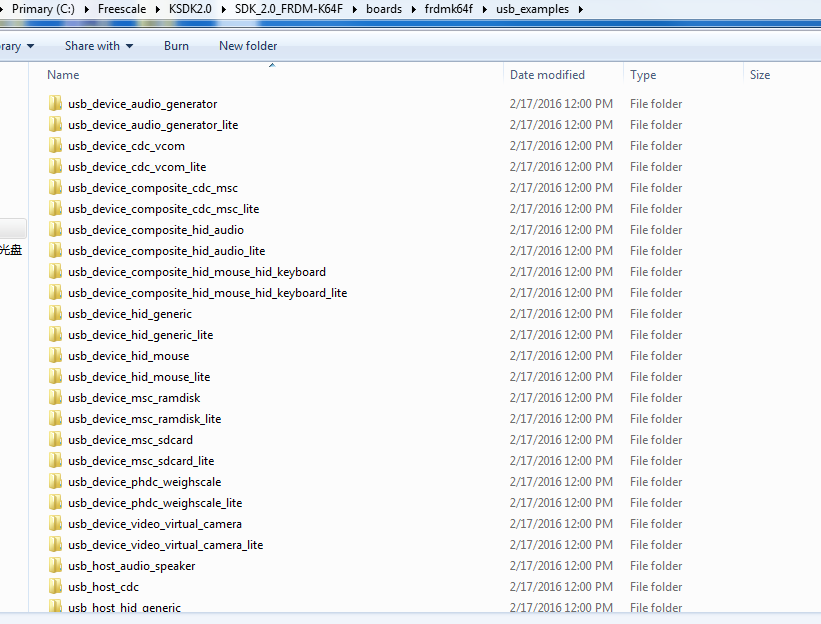Click folder icon of usb_device_msc_ramdisk_lite
821x624 pixels.
point(55,418)
